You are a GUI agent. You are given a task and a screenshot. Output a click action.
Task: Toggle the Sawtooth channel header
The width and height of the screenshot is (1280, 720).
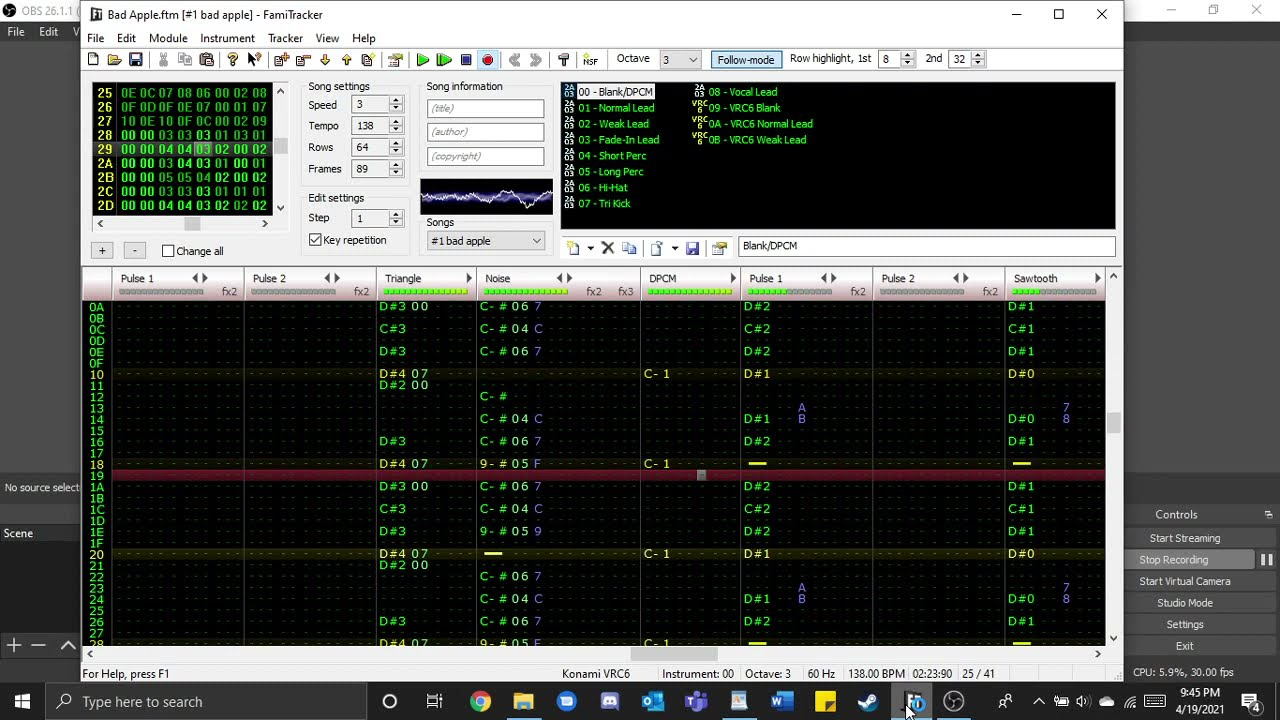tap(1035, 279)
